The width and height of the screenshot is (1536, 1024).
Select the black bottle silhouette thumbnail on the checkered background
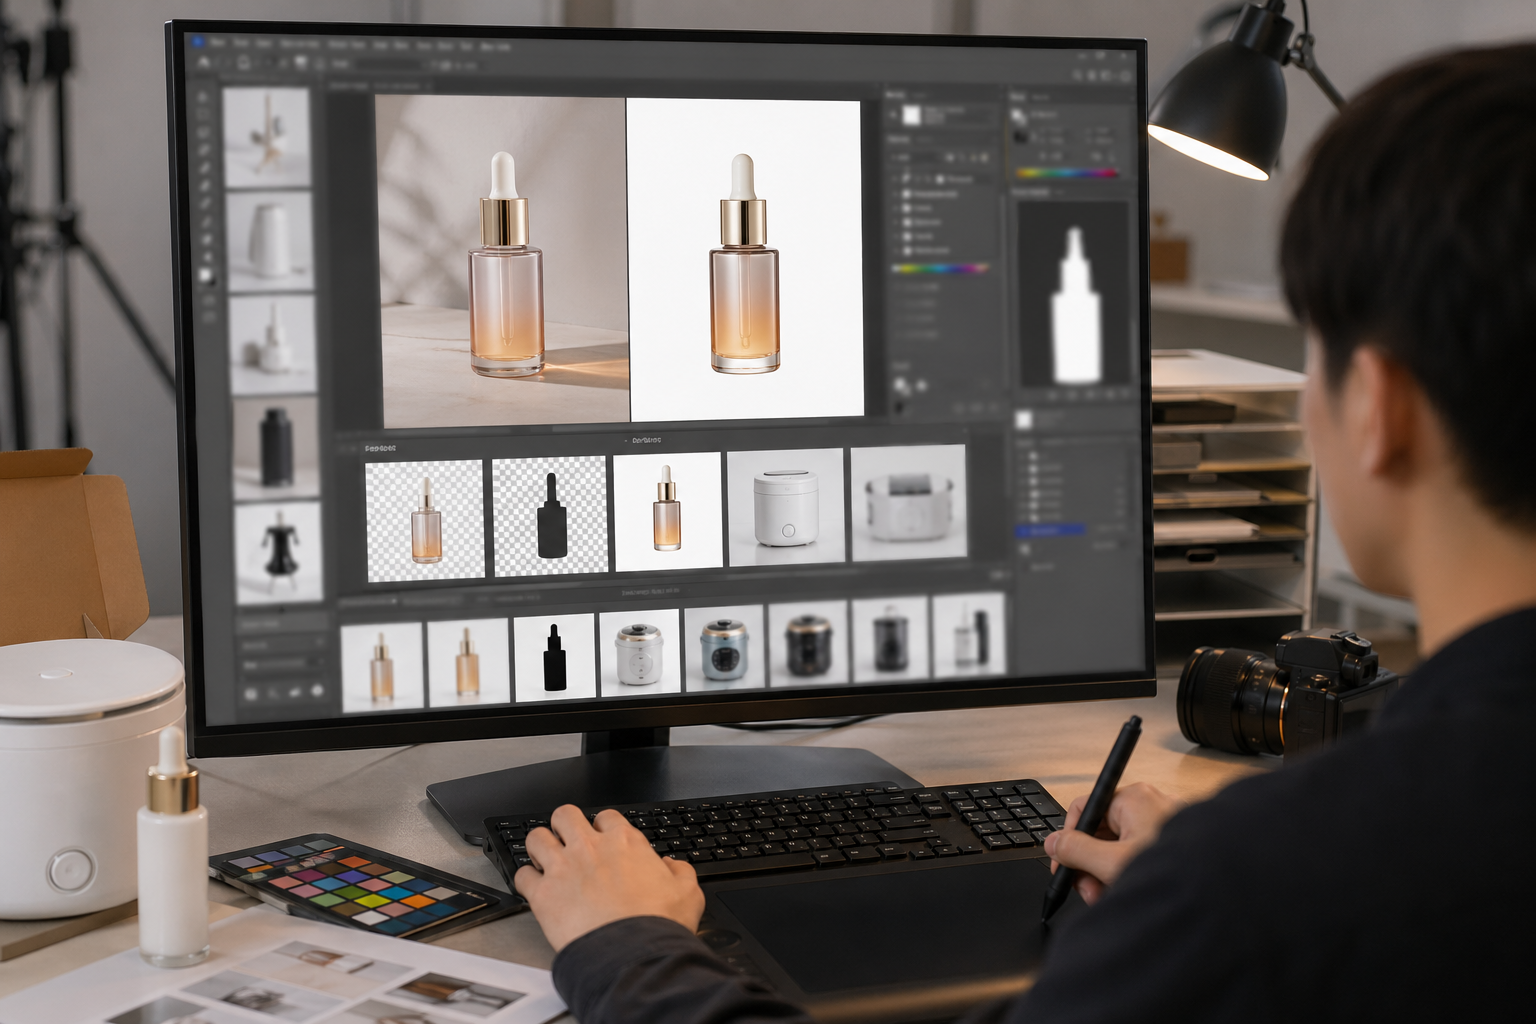tap(551, 517)
